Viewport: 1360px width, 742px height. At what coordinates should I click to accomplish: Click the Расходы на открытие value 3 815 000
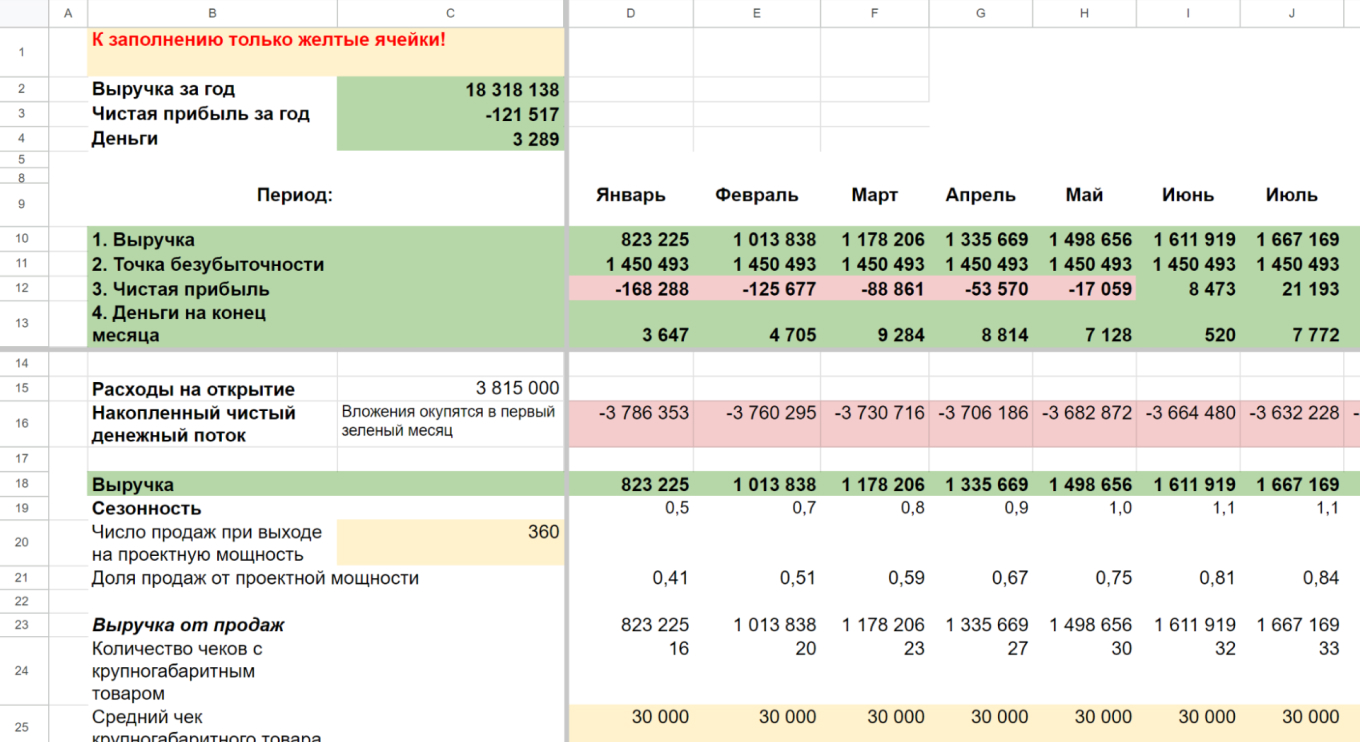pos(450,389)
